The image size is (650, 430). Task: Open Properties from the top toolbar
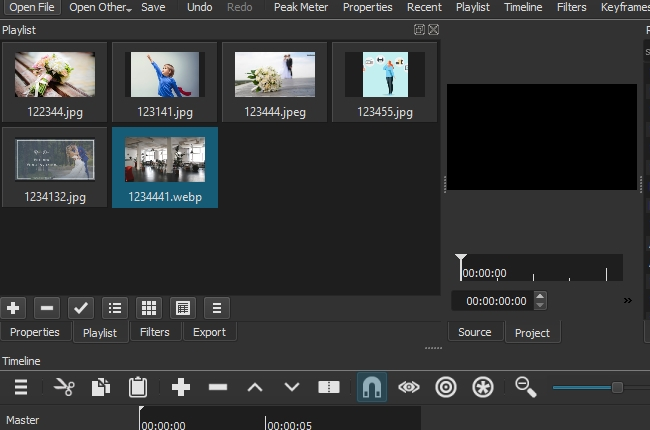(367, 7)
